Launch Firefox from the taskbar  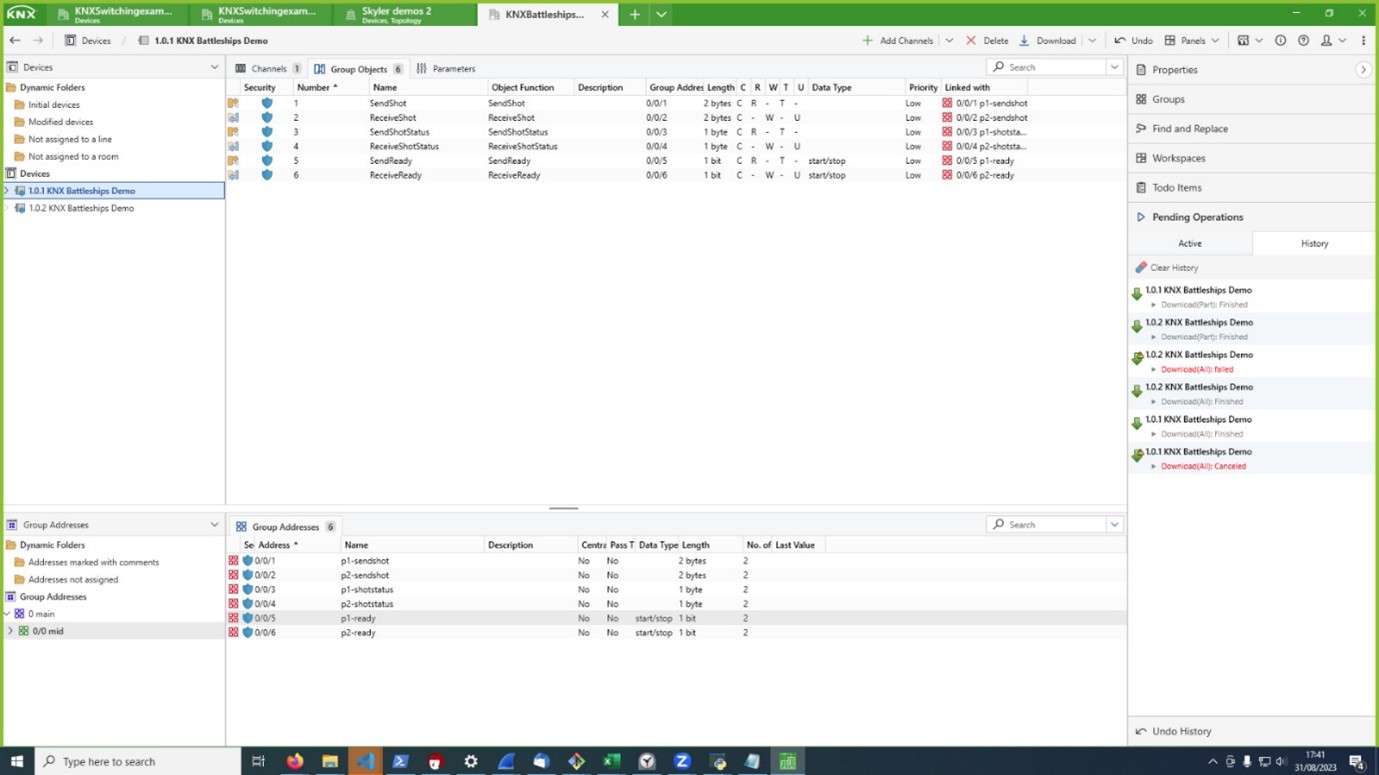click(294, 762)
